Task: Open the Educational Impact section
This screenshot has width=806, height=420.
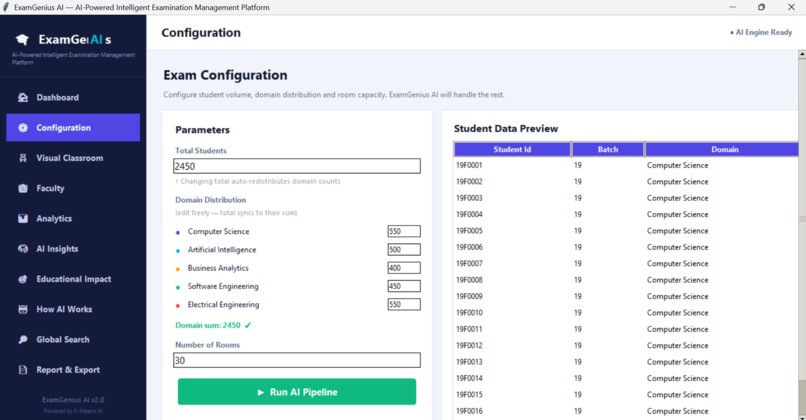Action: (x=73, y=279)
